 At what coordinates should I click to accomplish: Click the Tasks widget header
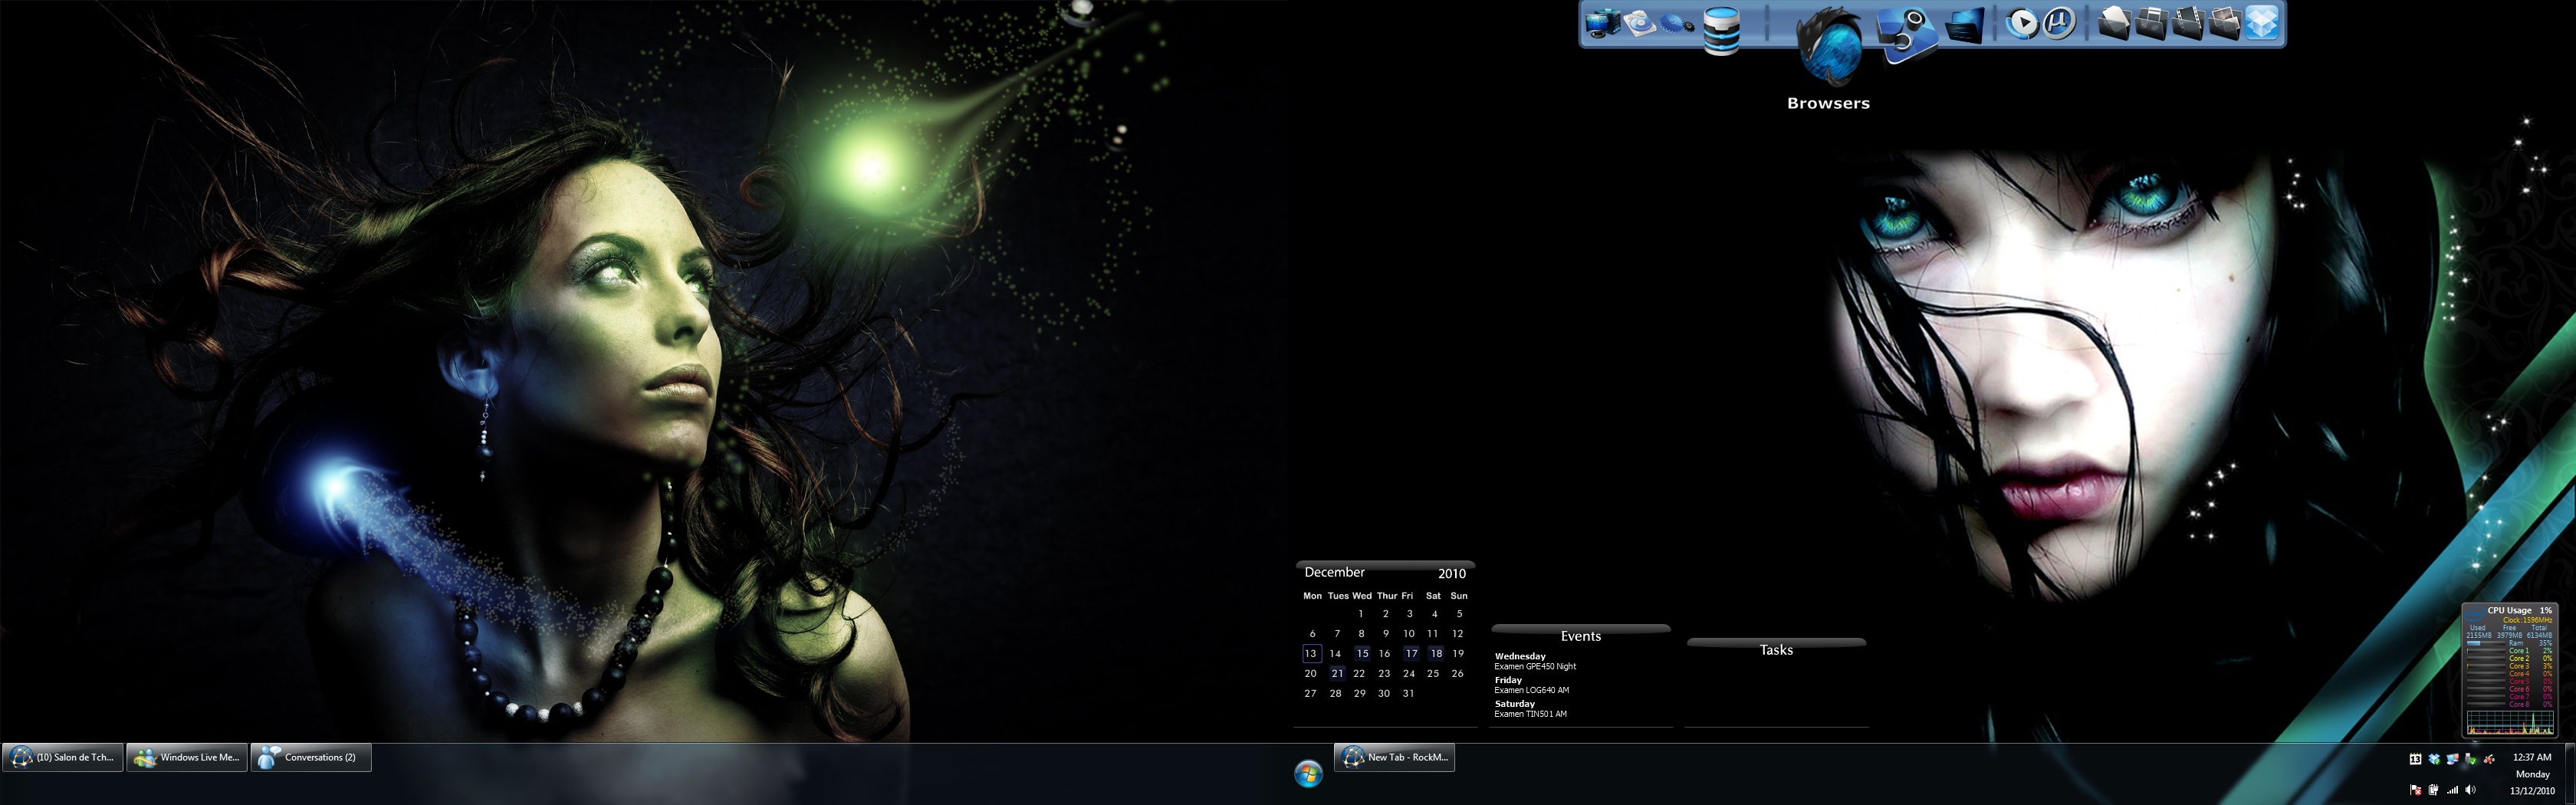(1776, 649)
